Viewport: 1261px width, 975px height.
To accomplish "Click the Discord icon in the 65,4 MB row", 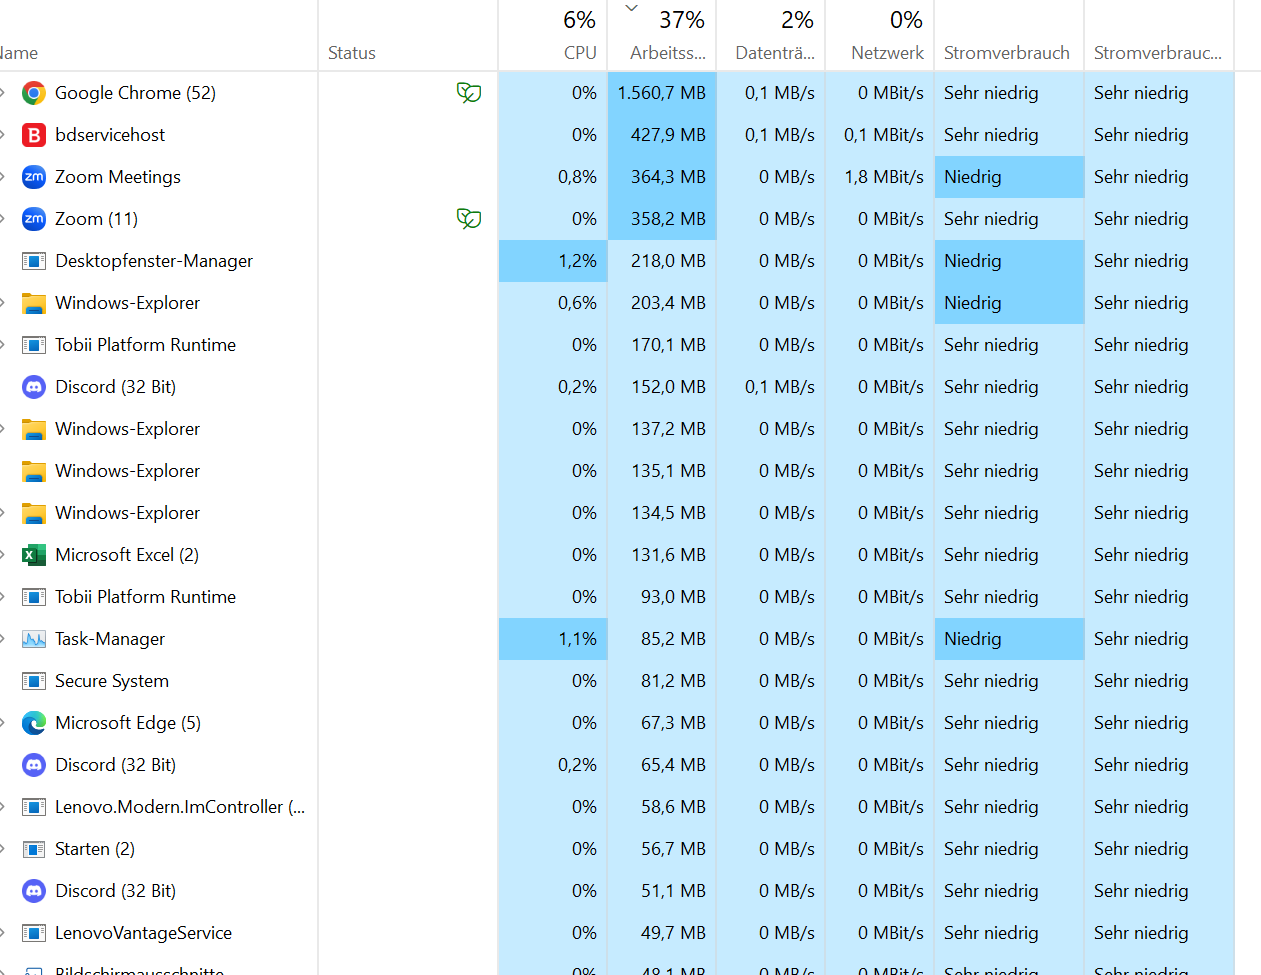I will pos(34,765).
